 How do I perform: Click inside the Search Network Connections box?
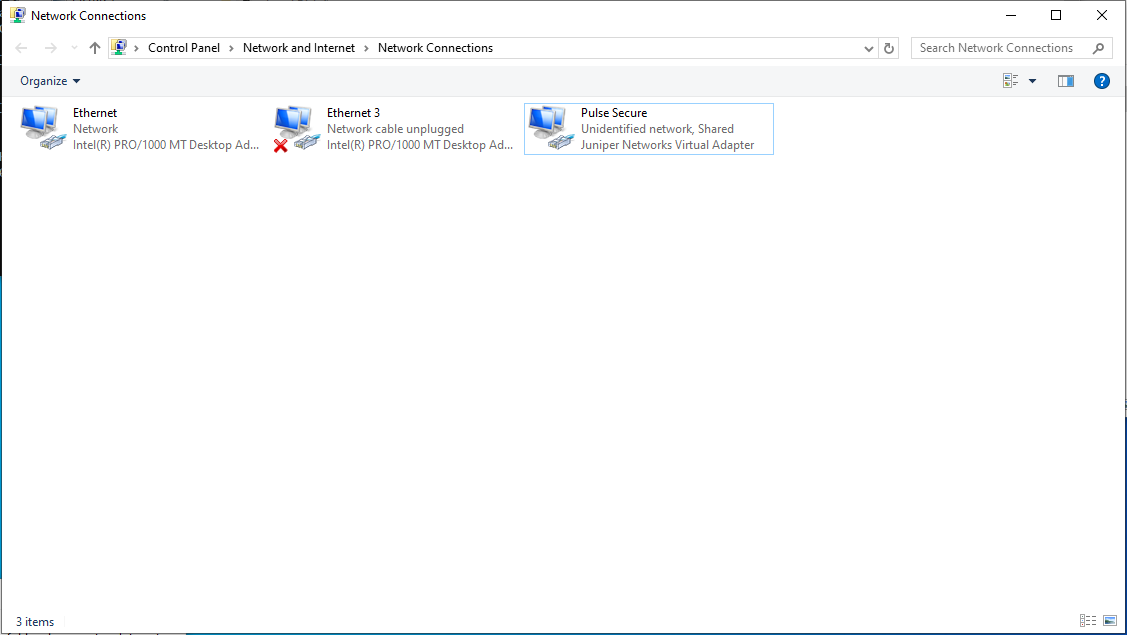[1000, 47]
